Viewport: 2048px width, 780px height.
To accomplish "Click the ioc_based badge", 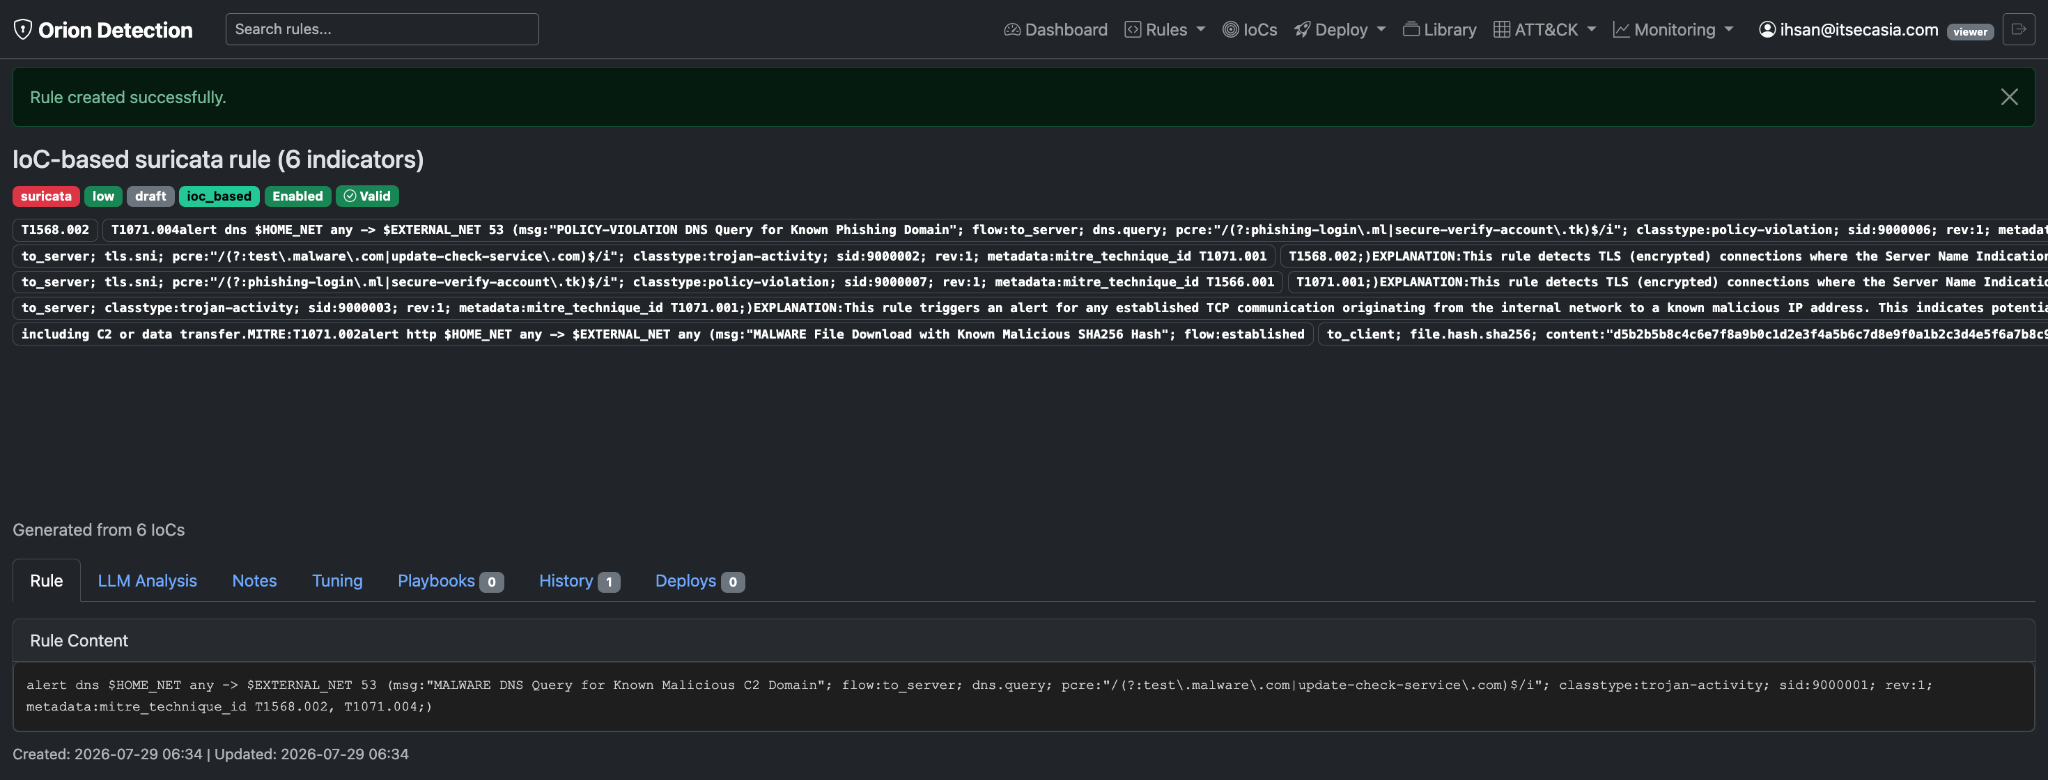I will point(219,196).
